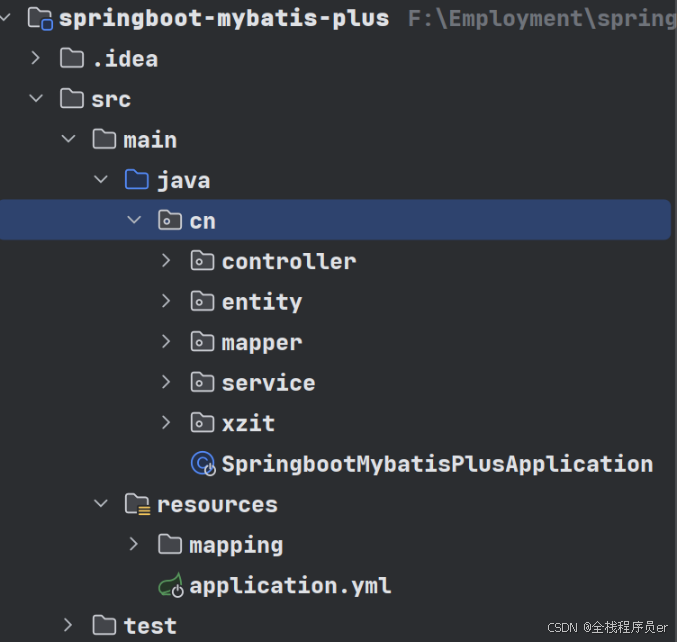Expand the test folder

(x=68, y=625)
